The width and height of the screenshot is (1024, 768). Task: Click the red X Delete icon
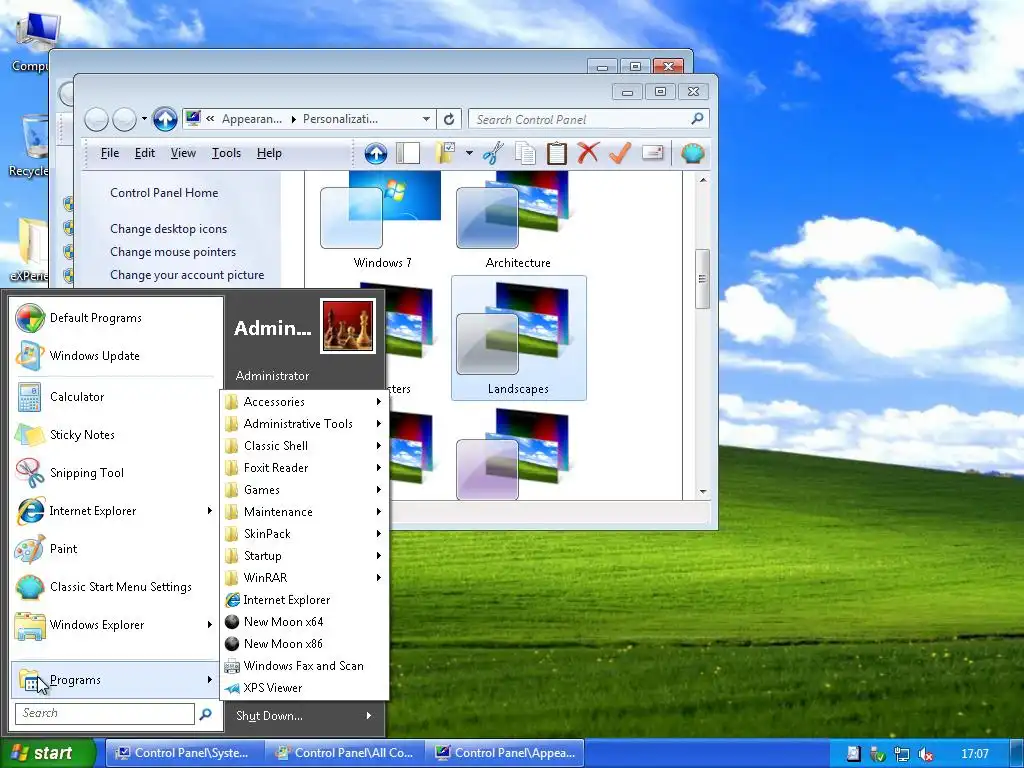click(x=588, y=153)
